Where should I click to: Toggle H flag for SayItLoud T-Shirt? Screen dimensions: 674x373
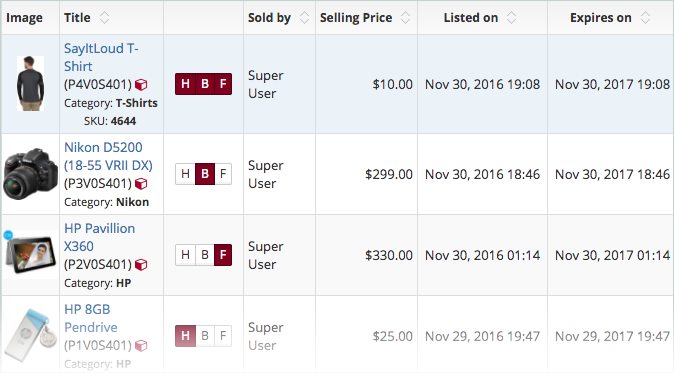pos(185,84)
